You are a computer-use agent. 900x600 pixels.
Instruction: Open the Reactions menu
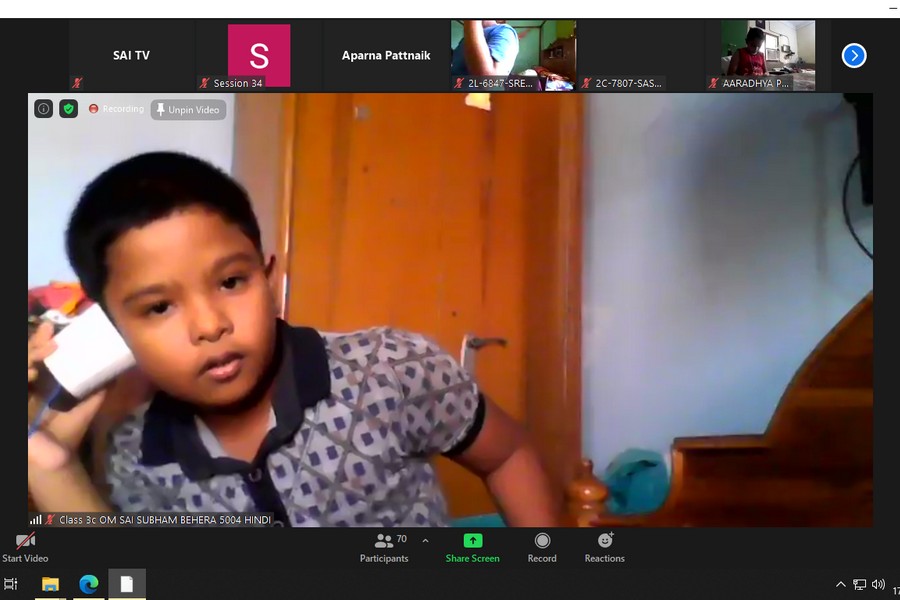(604, 541)
